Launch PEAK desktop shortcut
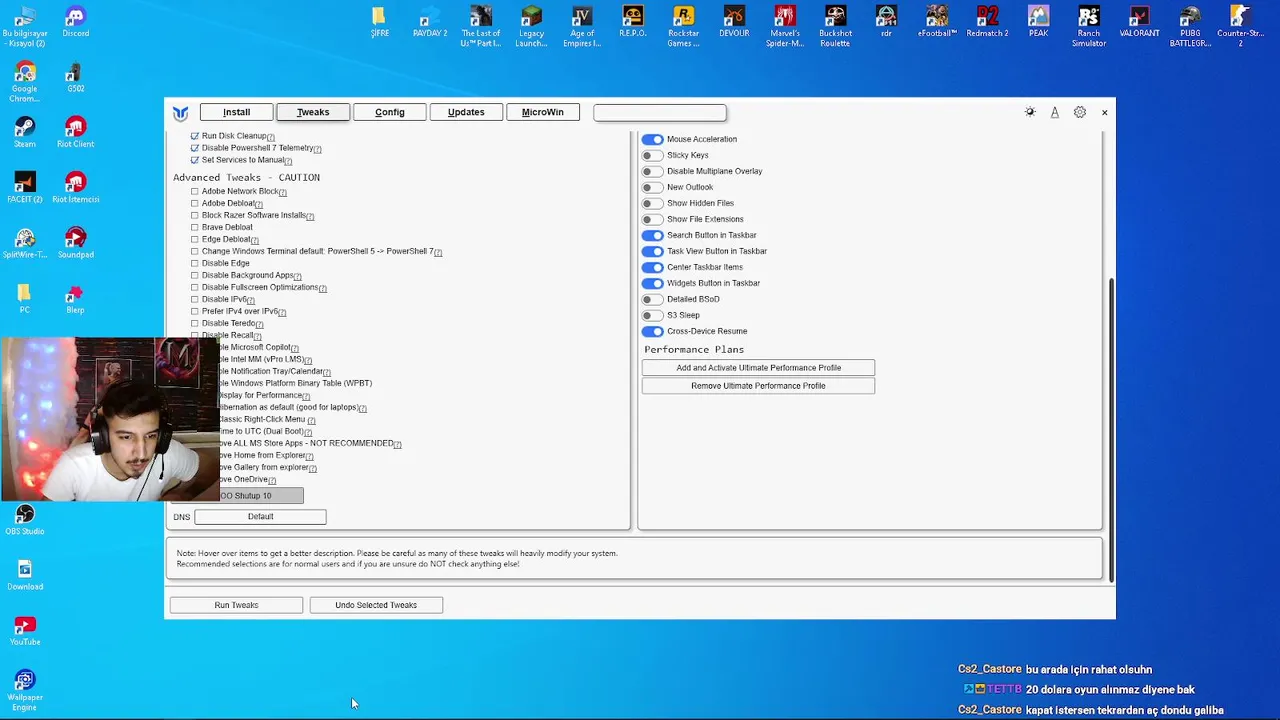This screenshot has width=1280, height=720. coord(1038,22)
